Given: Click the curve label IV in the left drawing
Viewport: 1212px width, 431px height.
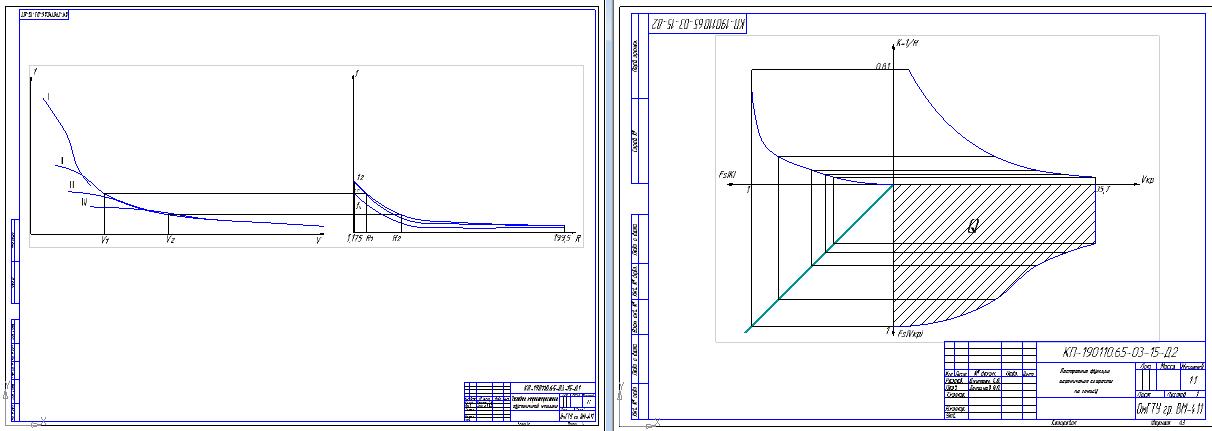Looking at the screenshot, I should pyautogui.click(x=83, y=201).
